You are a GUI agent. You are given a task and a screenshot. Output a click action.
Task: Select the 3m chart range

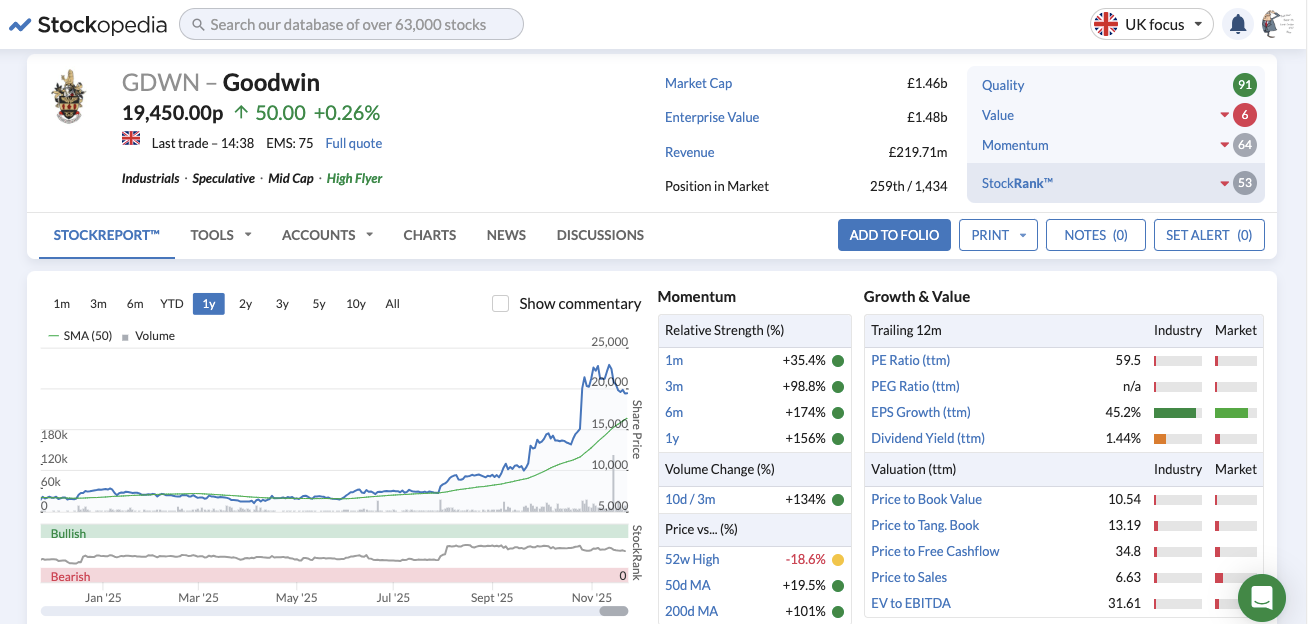pos(98,304)
